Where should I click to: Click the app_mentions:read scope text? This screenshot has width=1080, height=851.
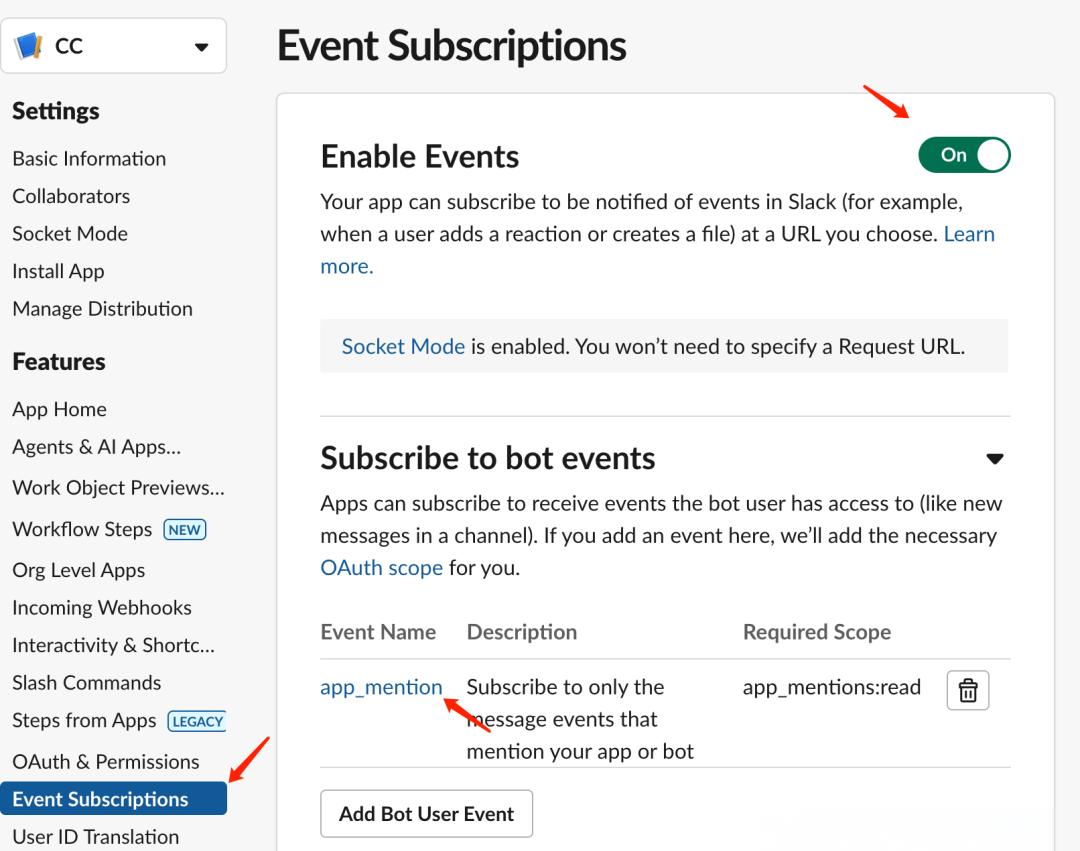[x=831, y=687]
